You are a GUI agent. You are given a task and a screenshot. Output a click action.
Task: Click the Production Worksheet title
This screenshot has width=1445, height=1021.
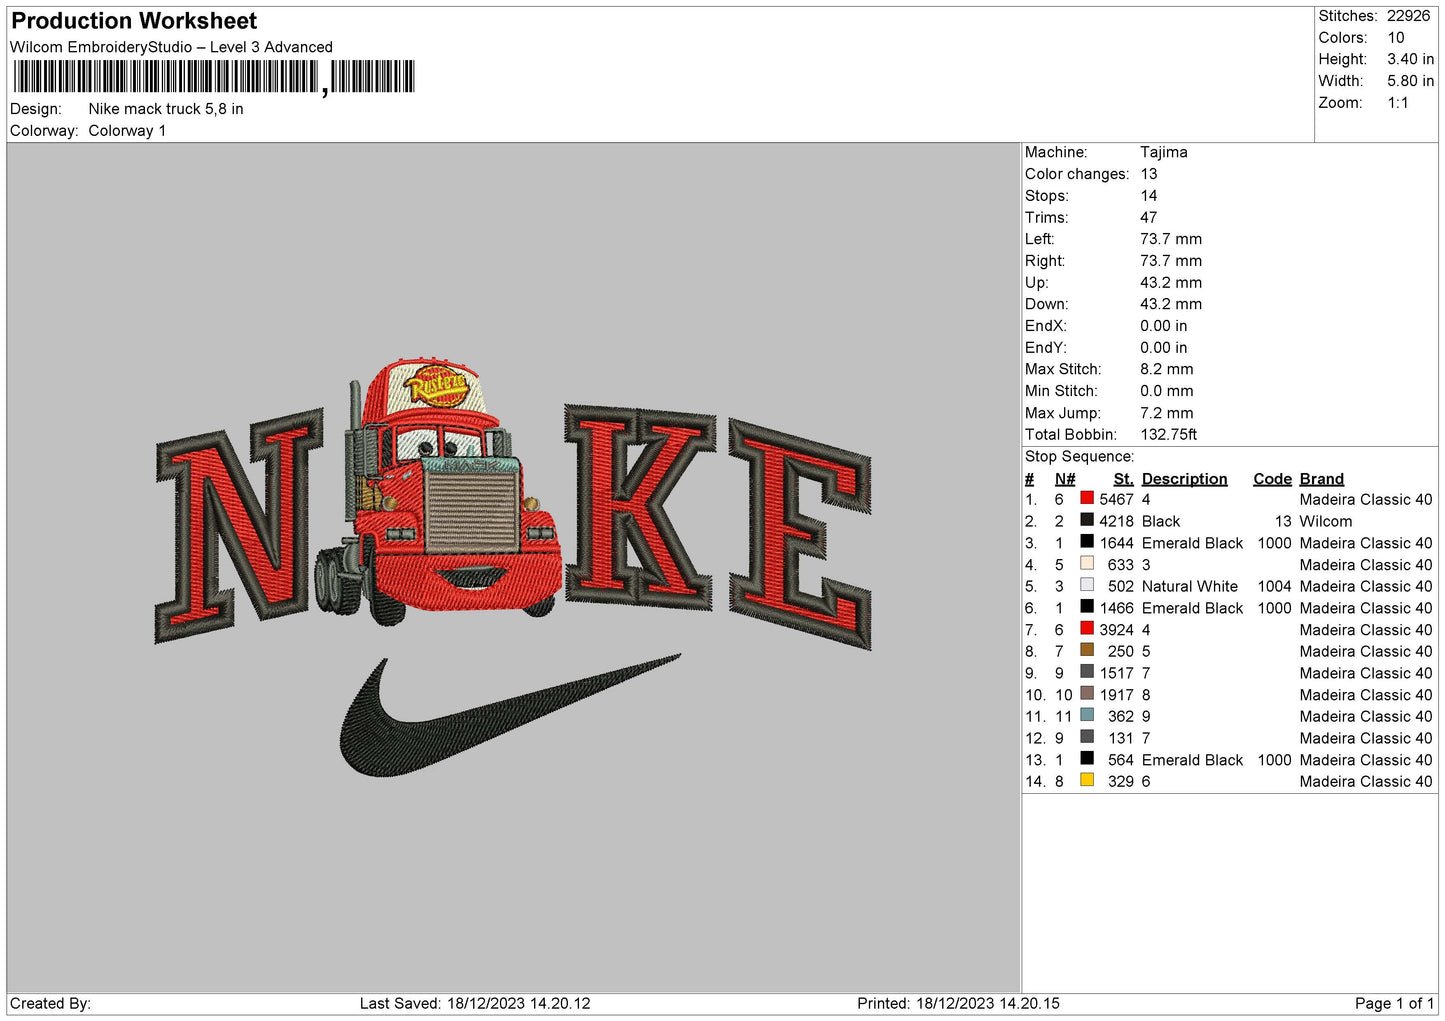click(x=134, y=21)
